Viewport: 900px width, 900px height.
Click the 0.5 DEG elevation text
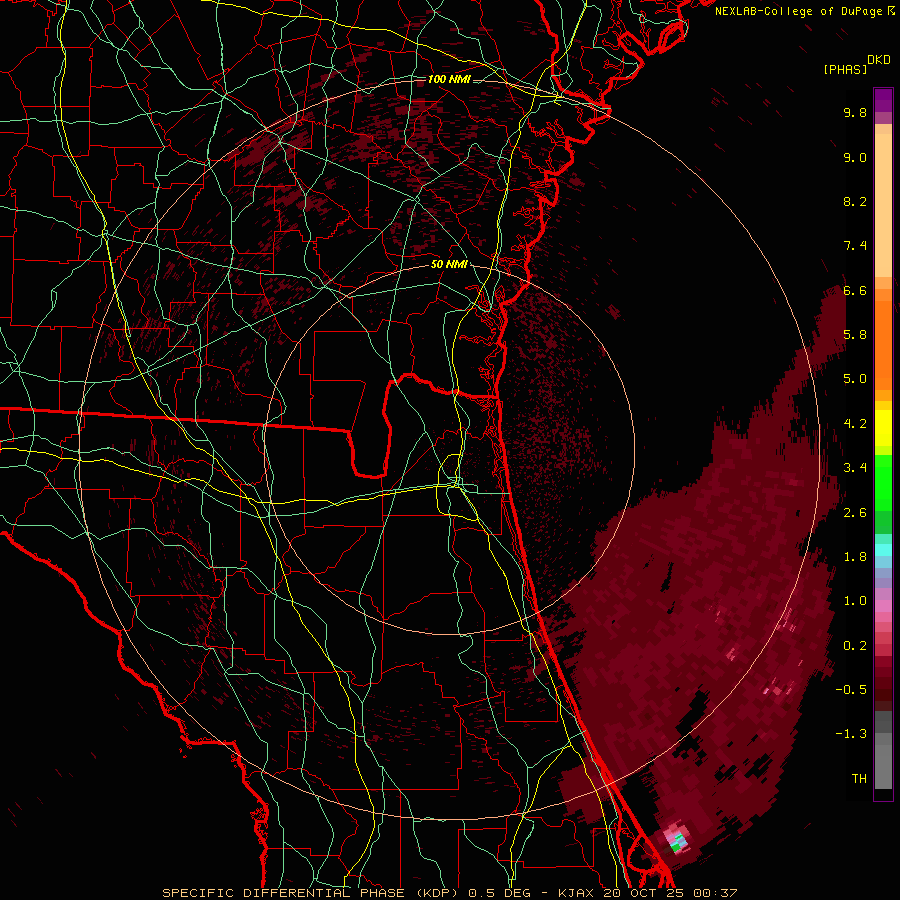point(501,893)
